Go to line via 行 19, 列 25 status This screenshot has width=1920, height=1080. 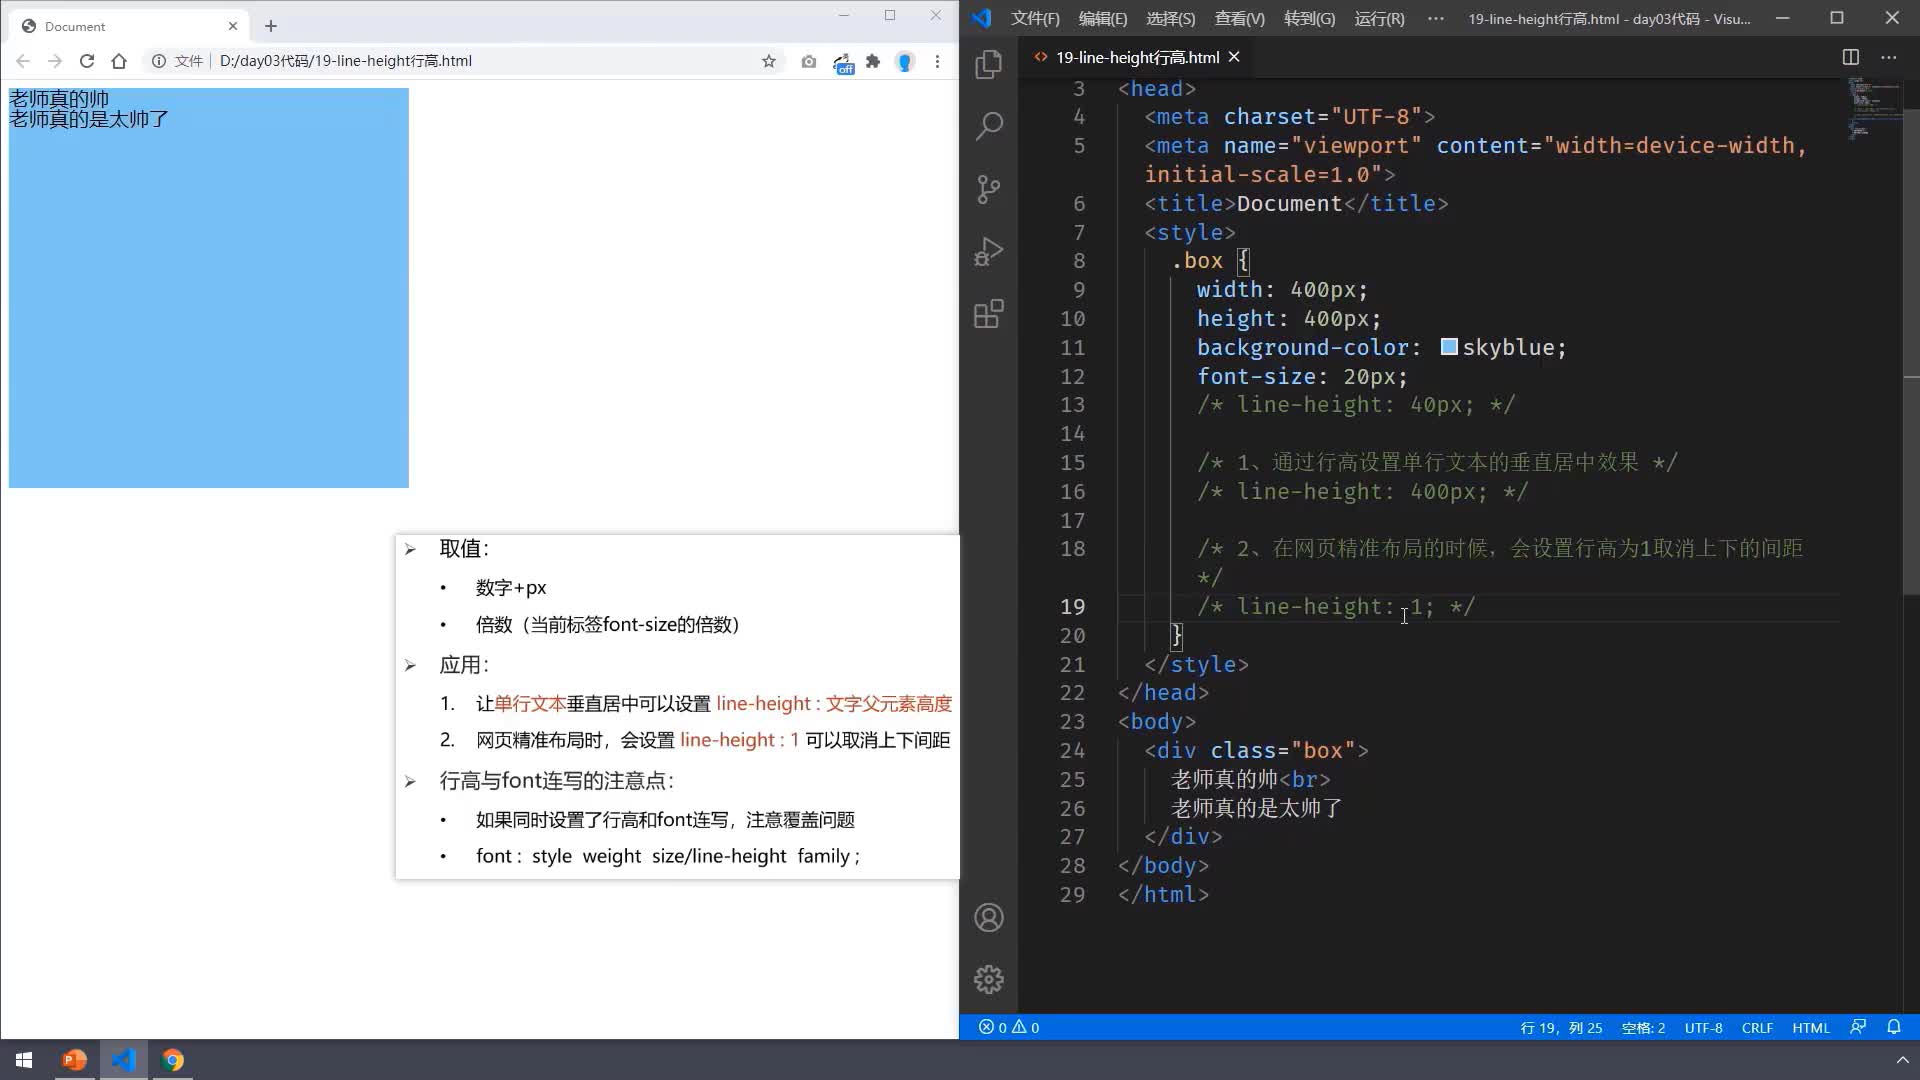[1561, 1027]
